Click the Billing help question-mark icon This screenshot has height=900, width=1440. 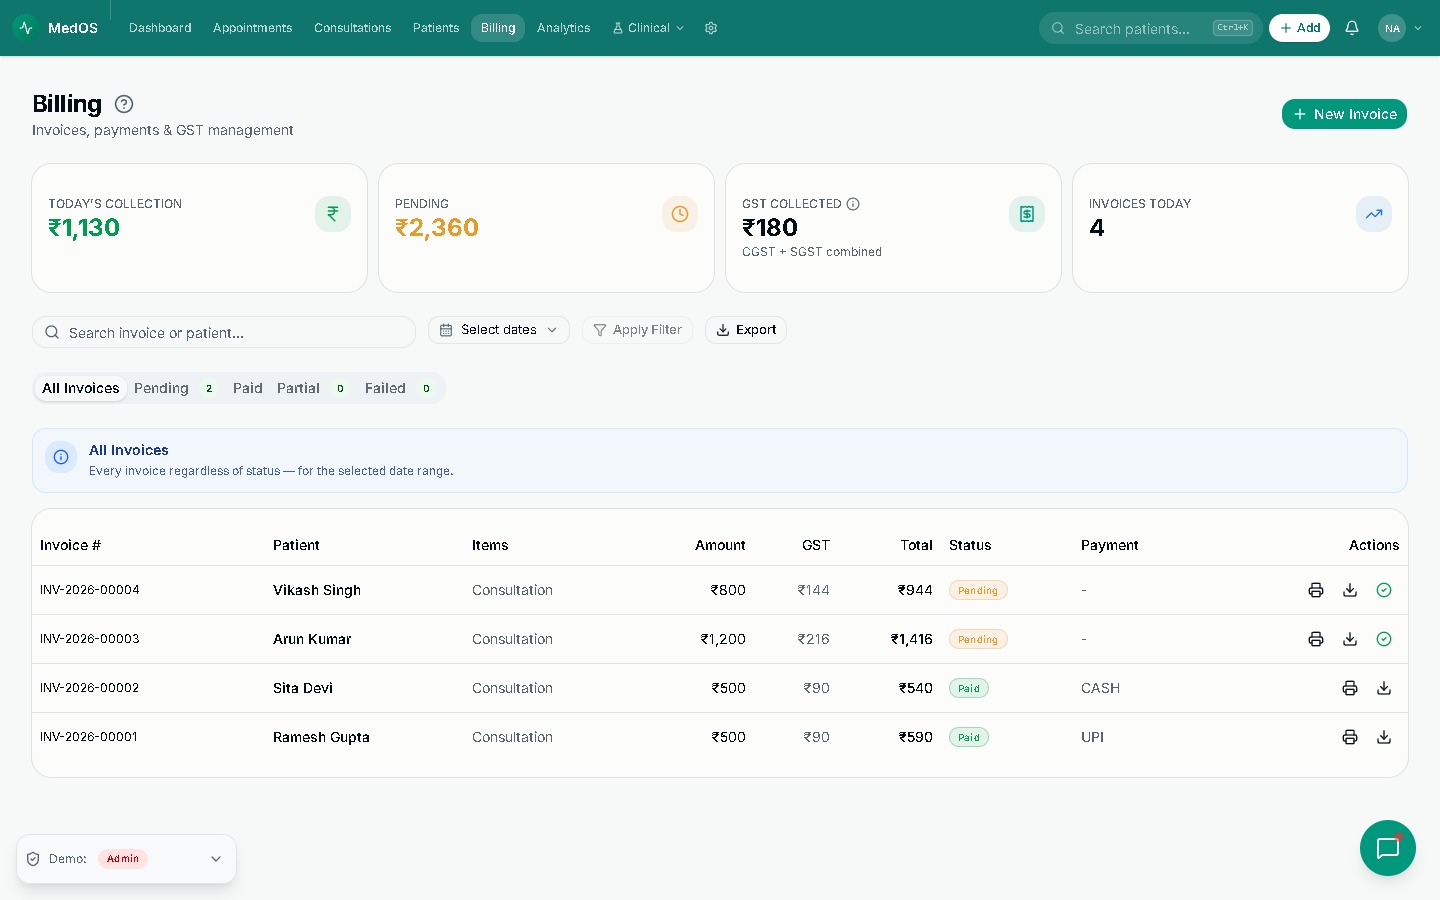124,104
